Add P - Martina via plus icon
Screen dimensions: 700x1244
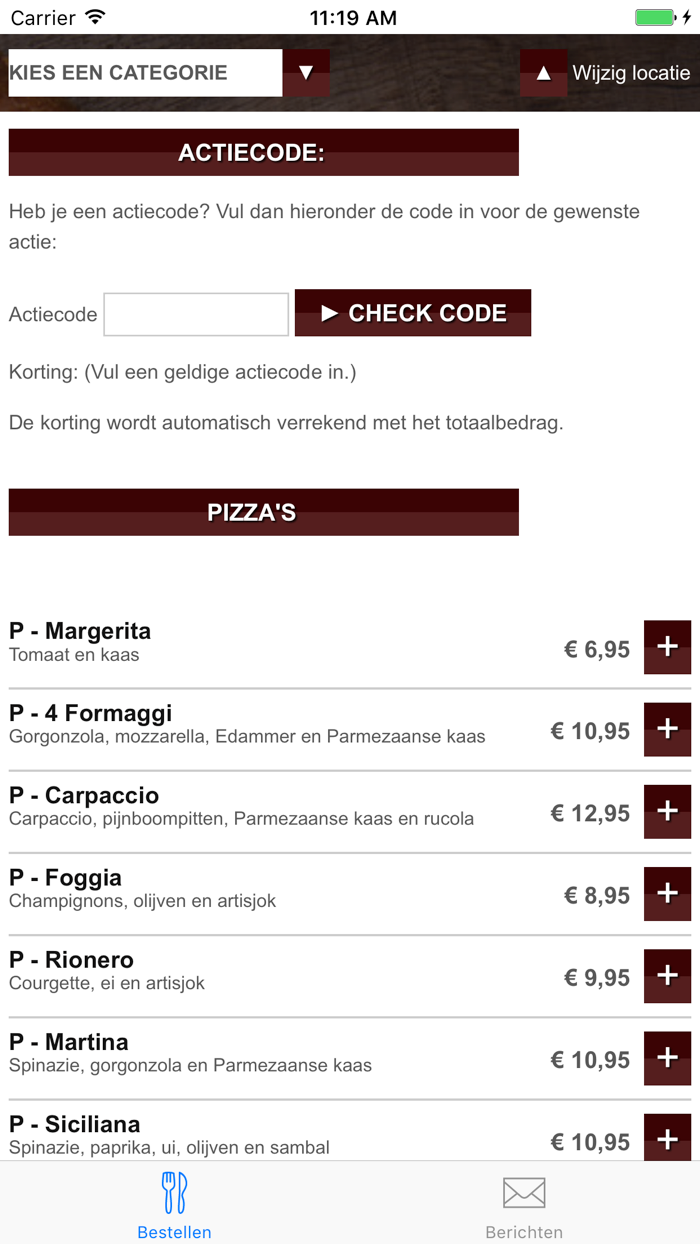tap(667, 1057)
